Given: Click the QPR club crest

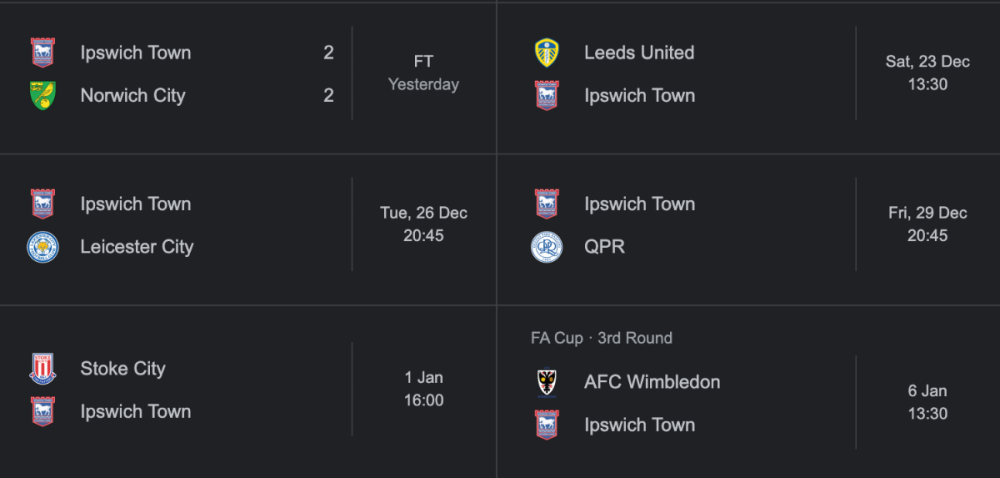Looking at the screenshot, I should pos(546,247).
